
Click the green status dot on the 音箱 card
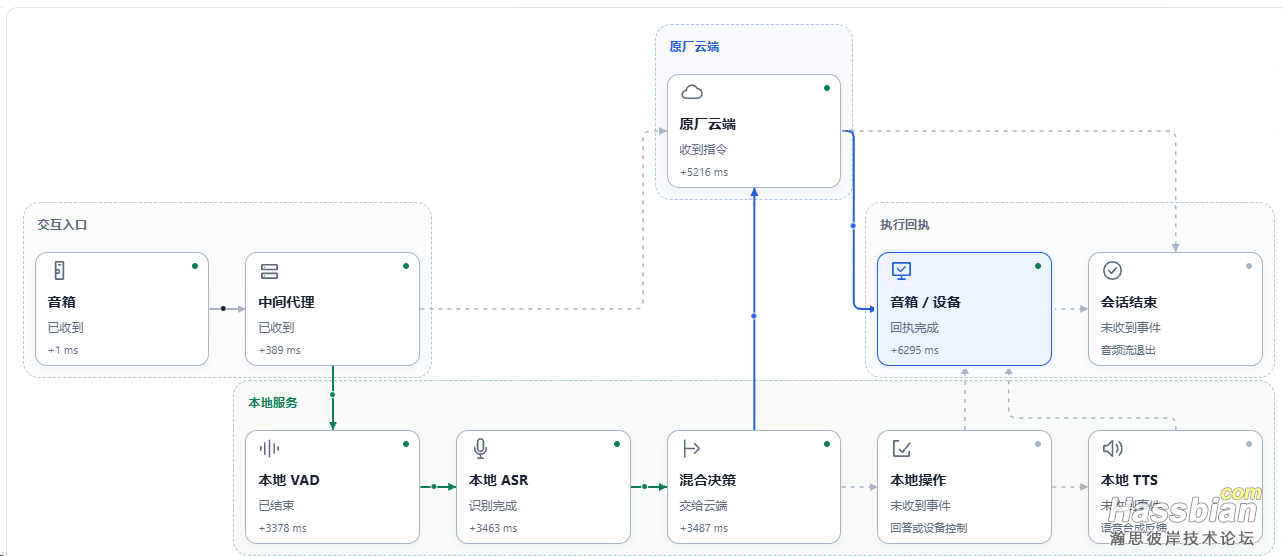194,266
